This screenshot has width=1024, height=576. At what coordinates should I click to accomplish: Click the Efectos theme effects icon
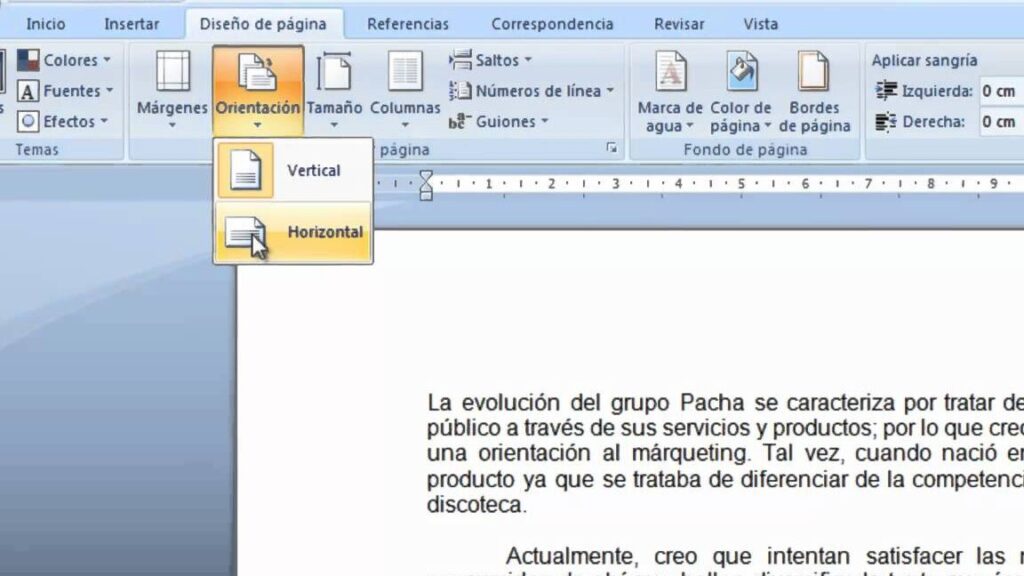(28, 121)
